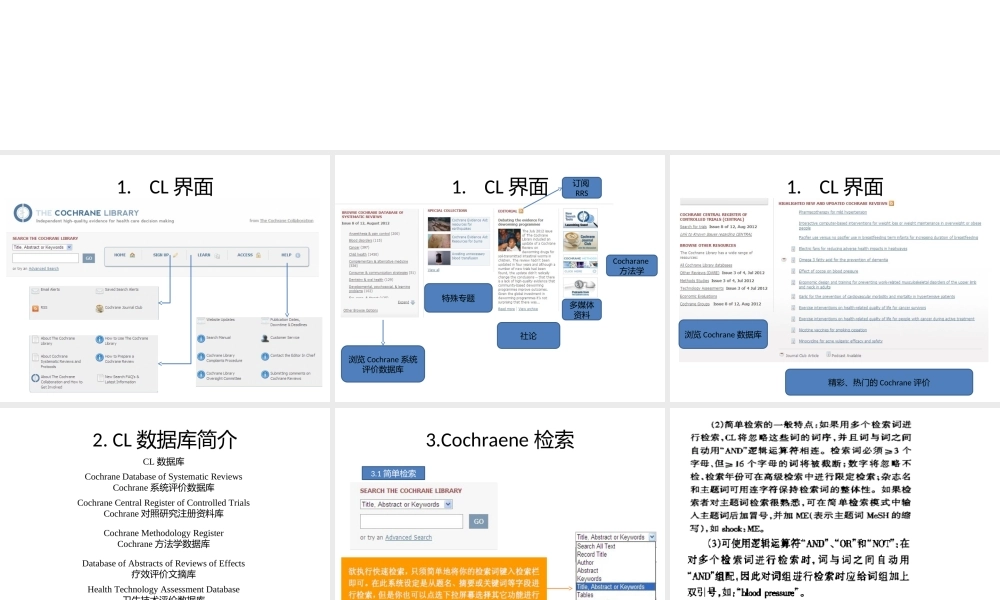Open Effect of cocoa on blood pressure link
Image resolution: width=1000 pixels, height=600 pixels.
pos(828,271)
